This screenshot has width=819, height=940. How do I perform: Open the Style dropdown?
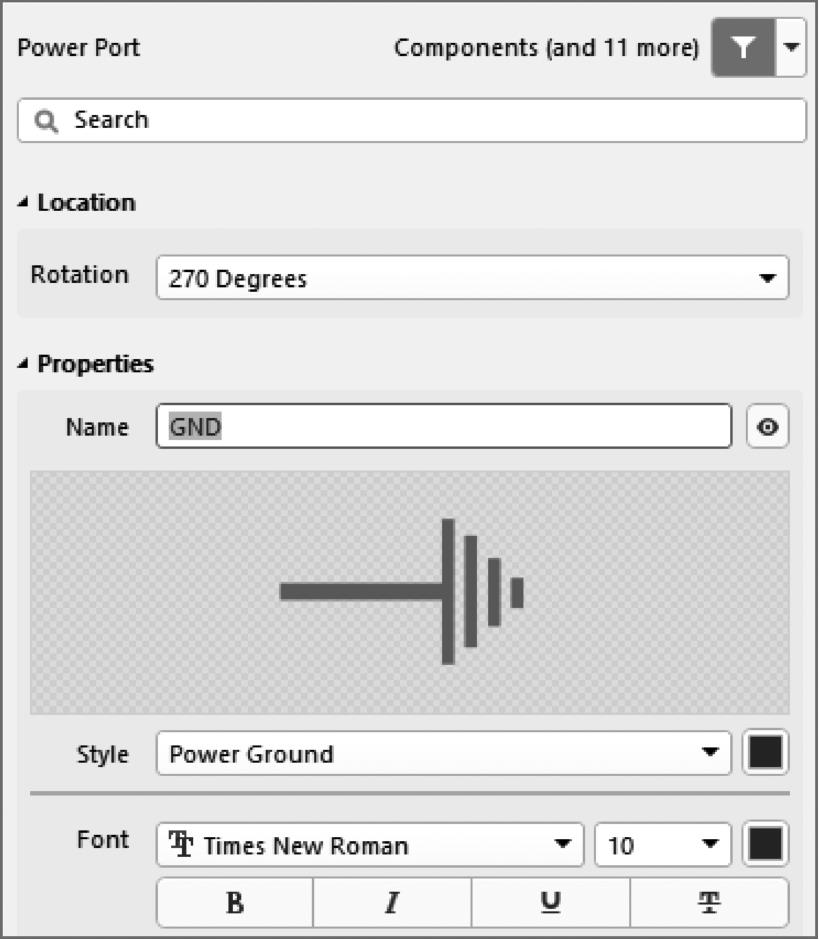[x=443, y=753]
